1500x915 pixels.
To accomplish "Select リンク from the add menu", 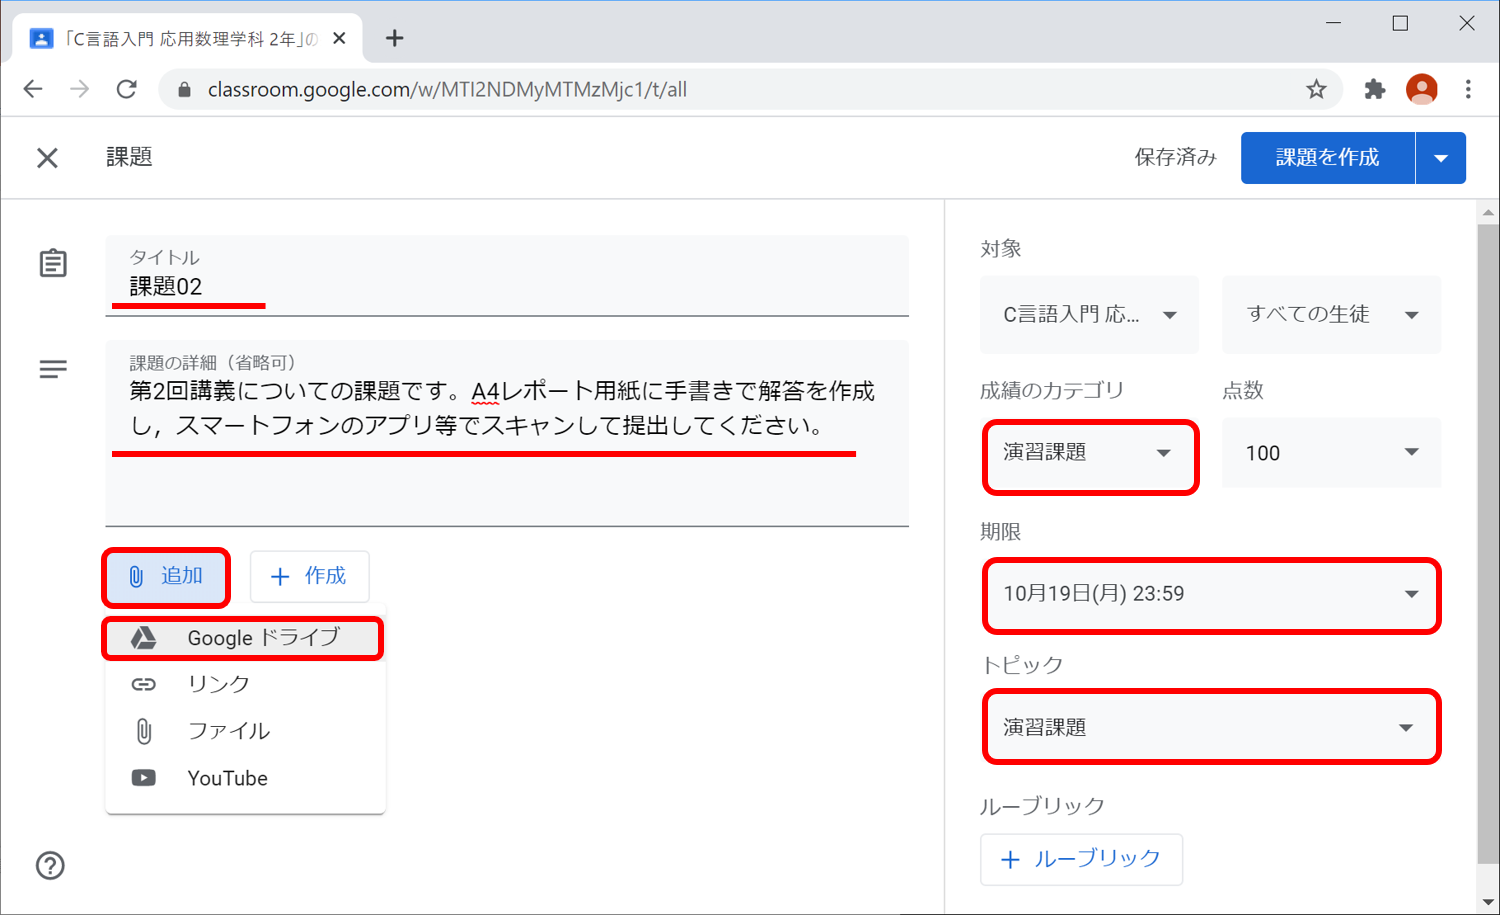I will pyautogui.click(x=245, y=684).
